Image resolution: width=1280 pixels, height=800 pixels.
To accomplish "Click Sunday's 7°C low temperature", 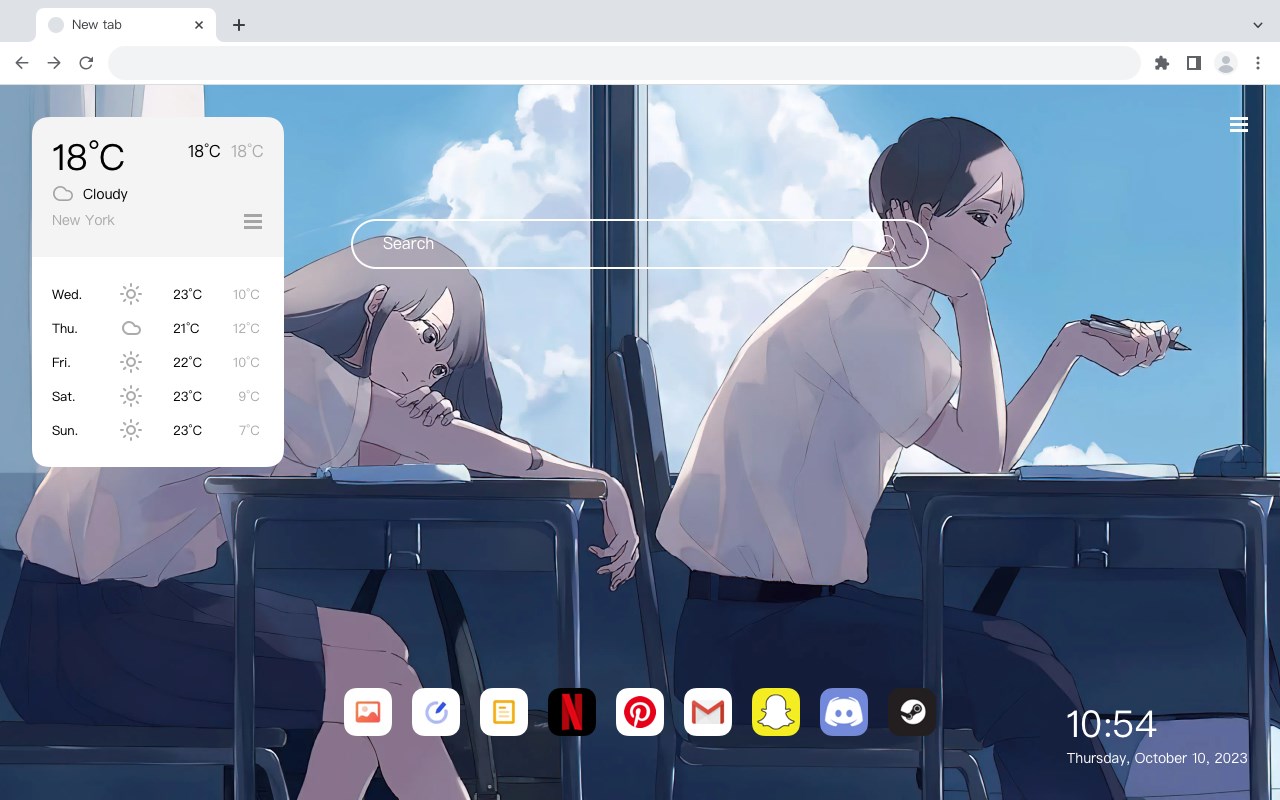I will [x=249, y=430].
